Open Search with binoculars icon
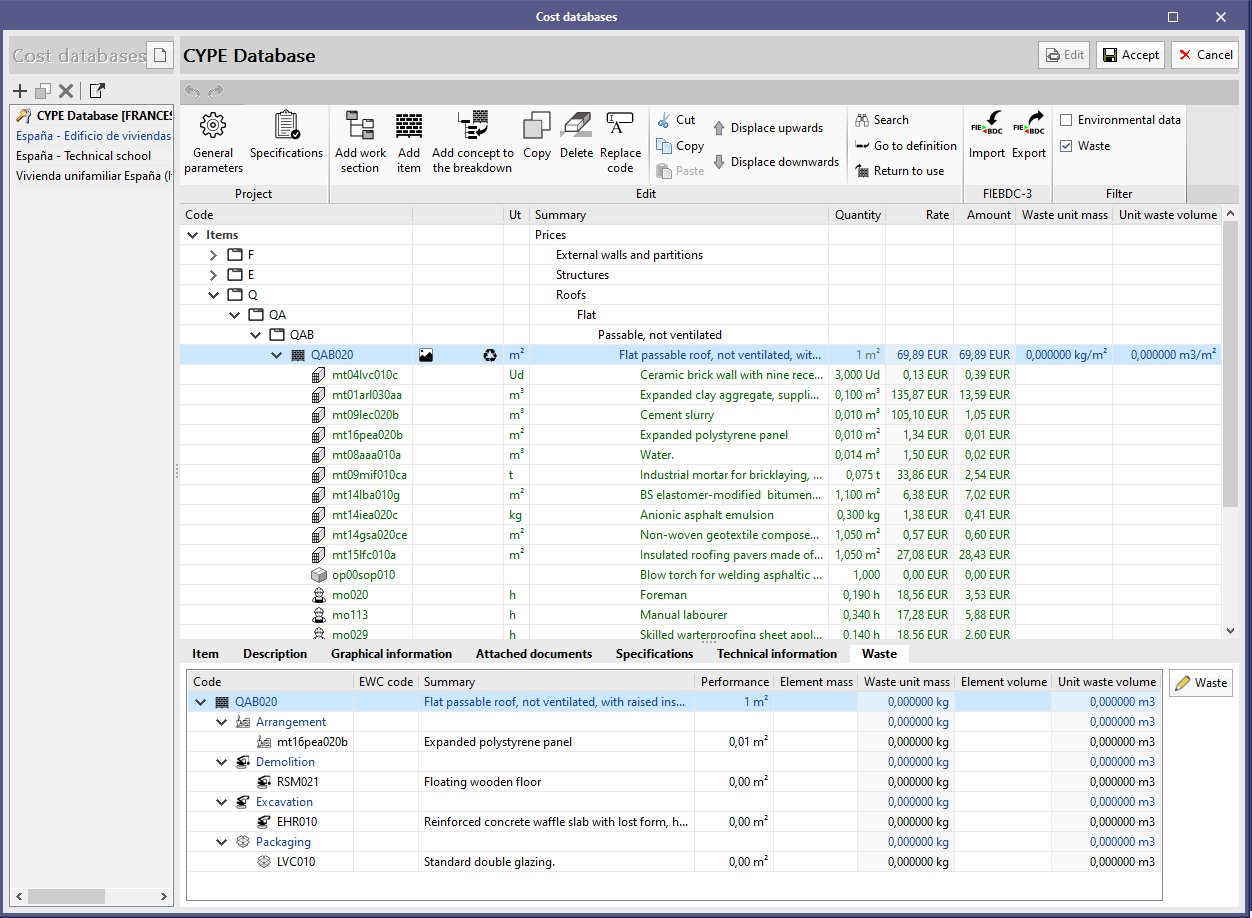Viewport: 1252px width, 918px height. tap(882, 120)
